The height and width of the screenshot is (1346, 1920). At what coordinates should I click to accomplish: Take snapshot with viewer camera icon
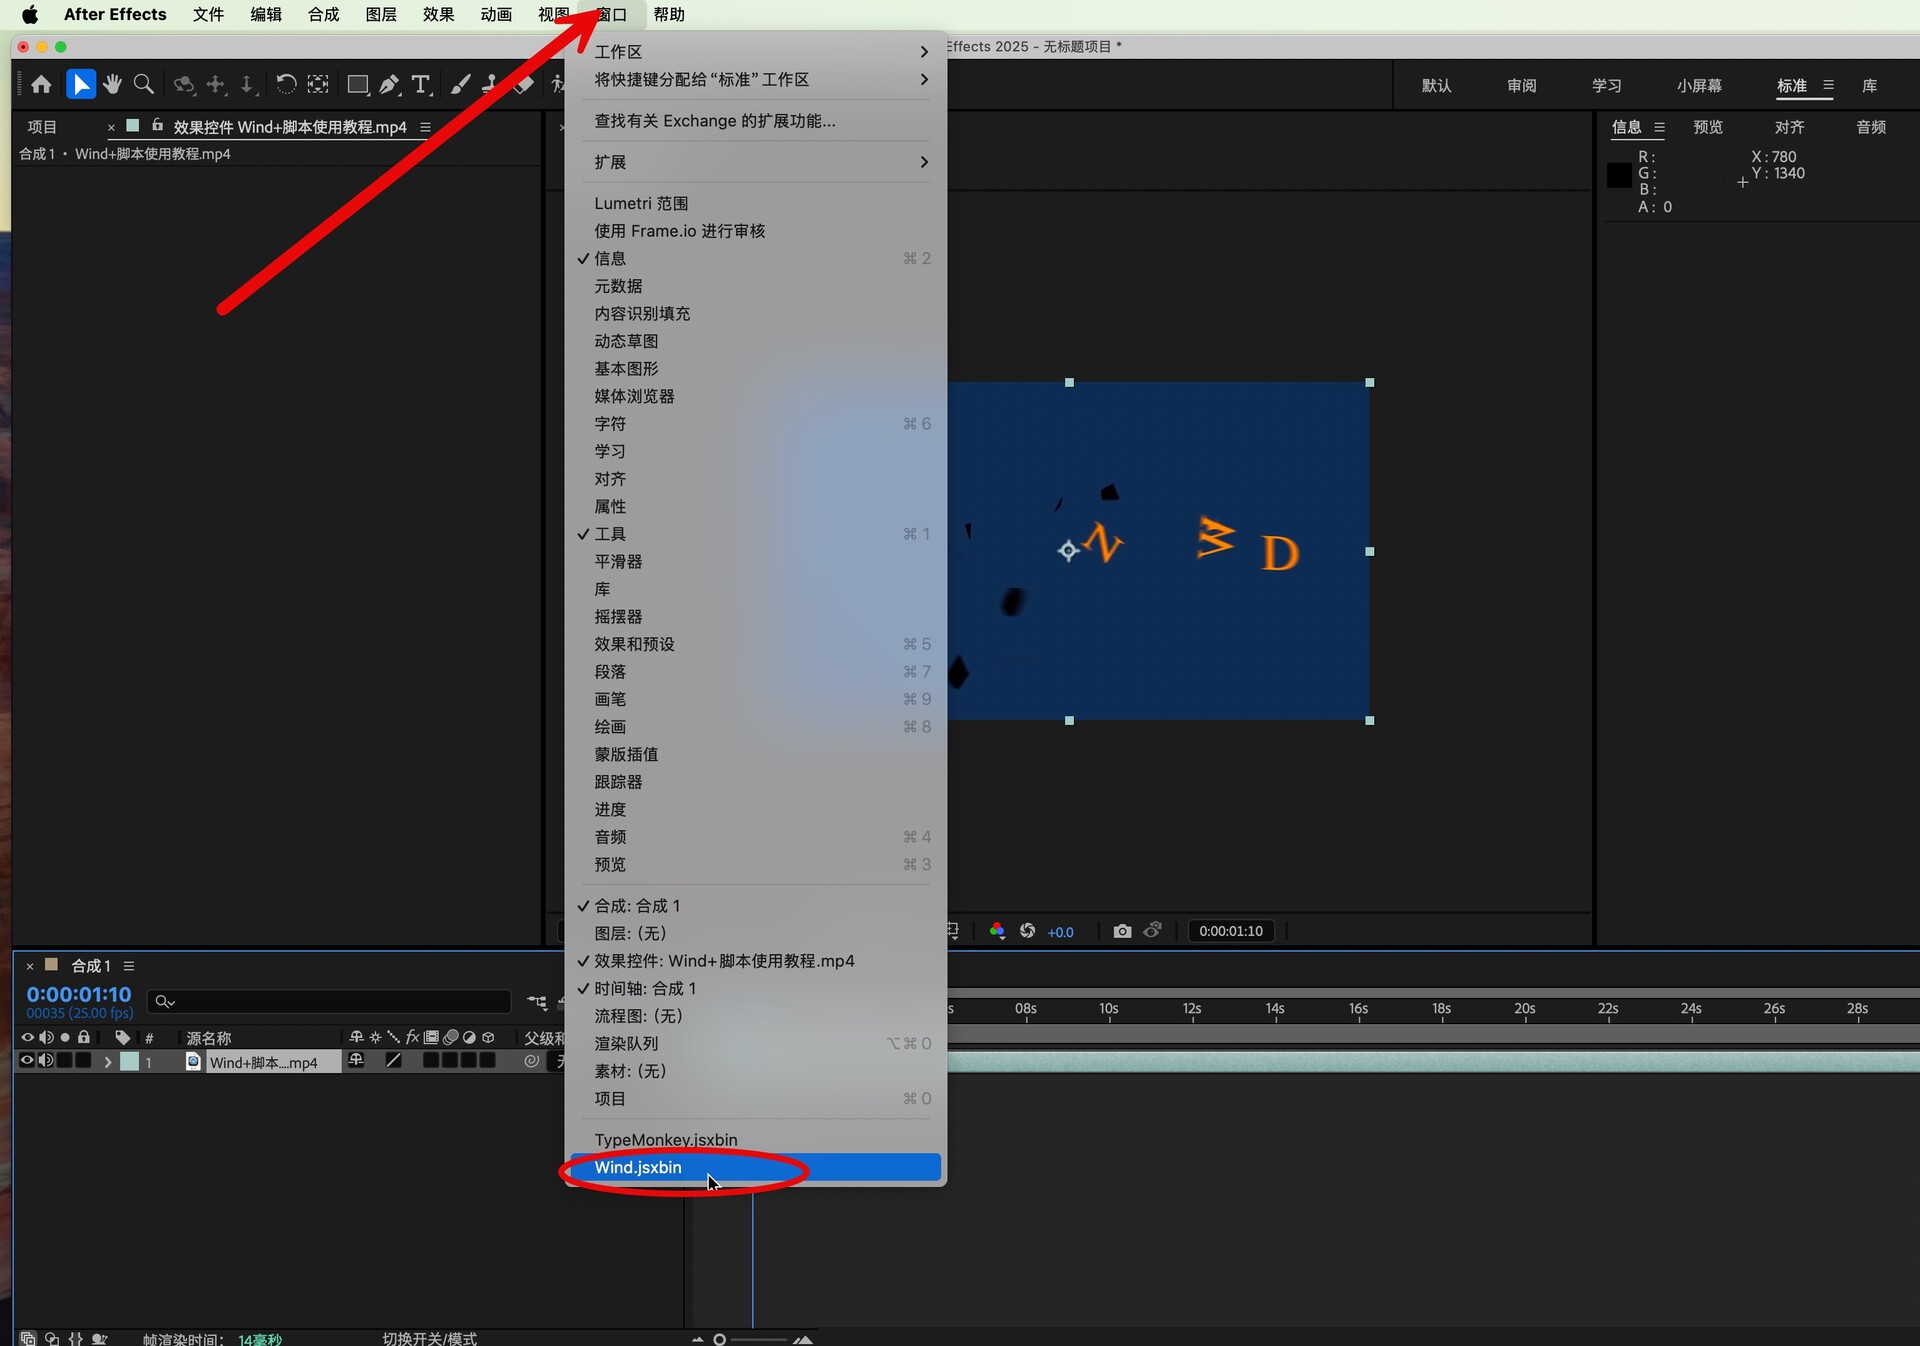pos(1122,931)
